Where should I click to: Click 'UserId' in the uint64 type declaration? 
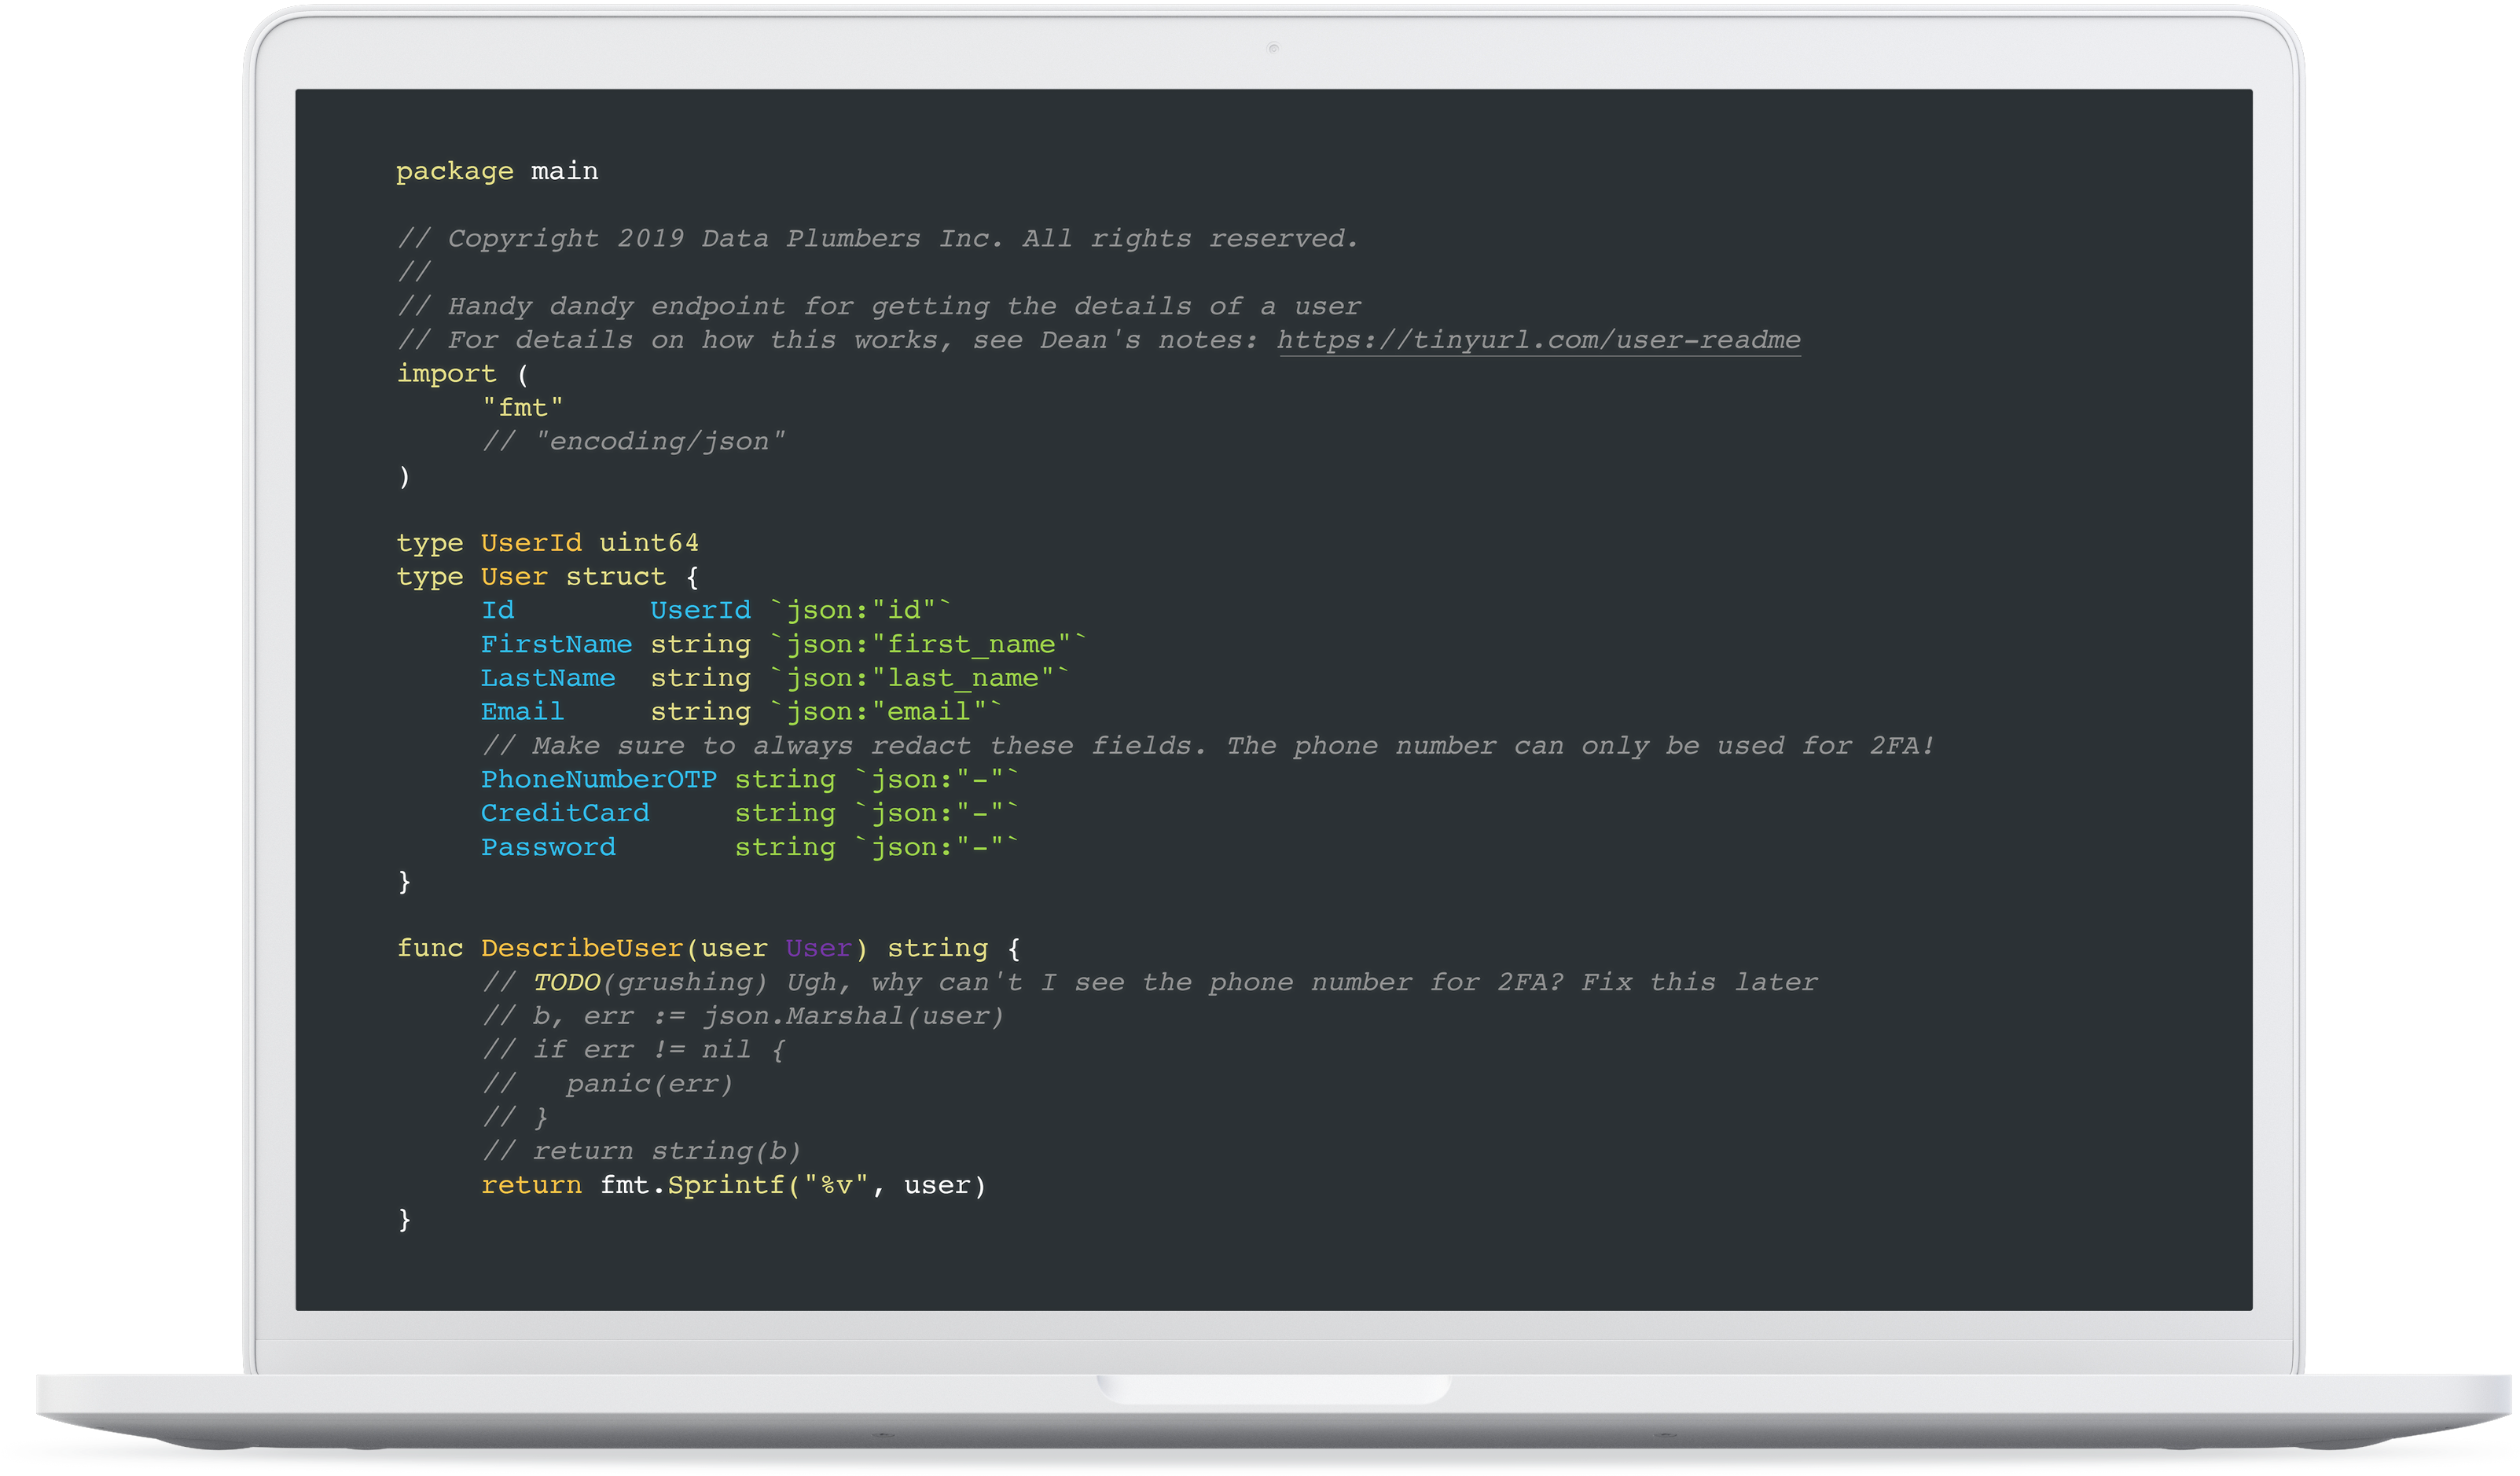point(531,542)
